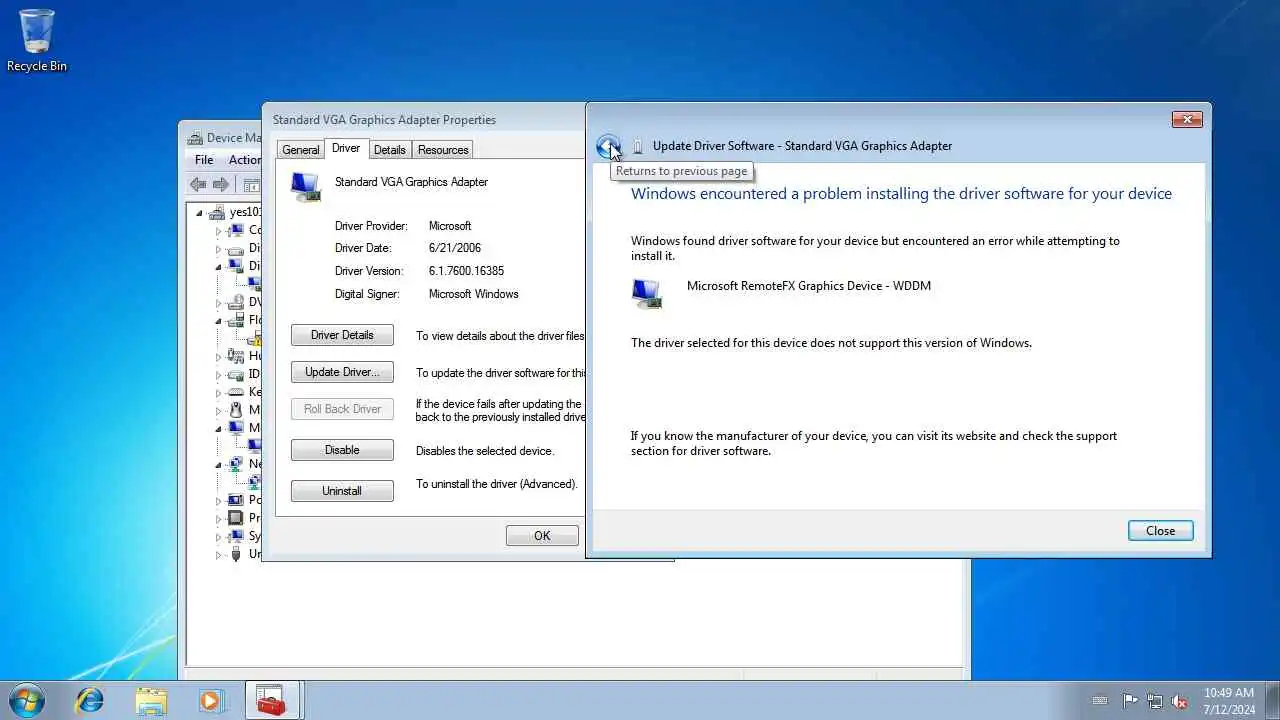The height and width of the screenshot is (720, 1280).
Task: Select the Floppy controllers icon in tree
Action: [x=235, y=320]
